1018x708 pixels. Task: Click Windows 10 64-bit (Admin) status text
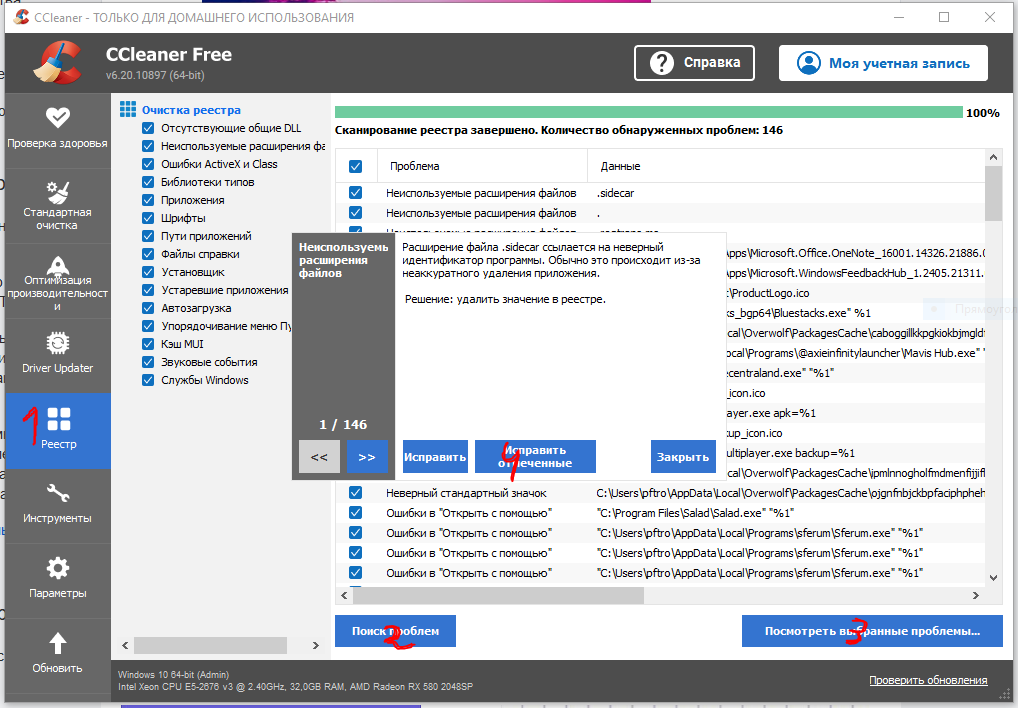click(173, 674)
